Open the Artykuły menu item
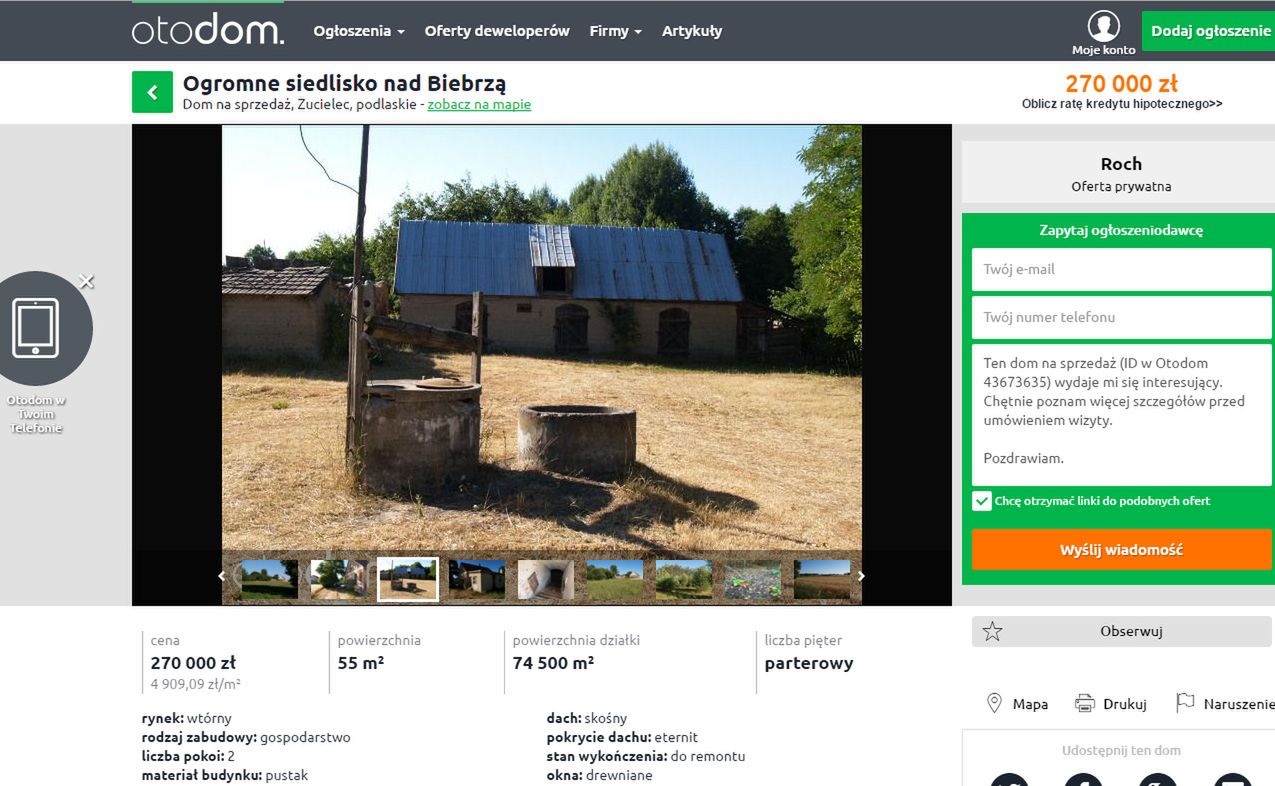 tap(692, 31)
